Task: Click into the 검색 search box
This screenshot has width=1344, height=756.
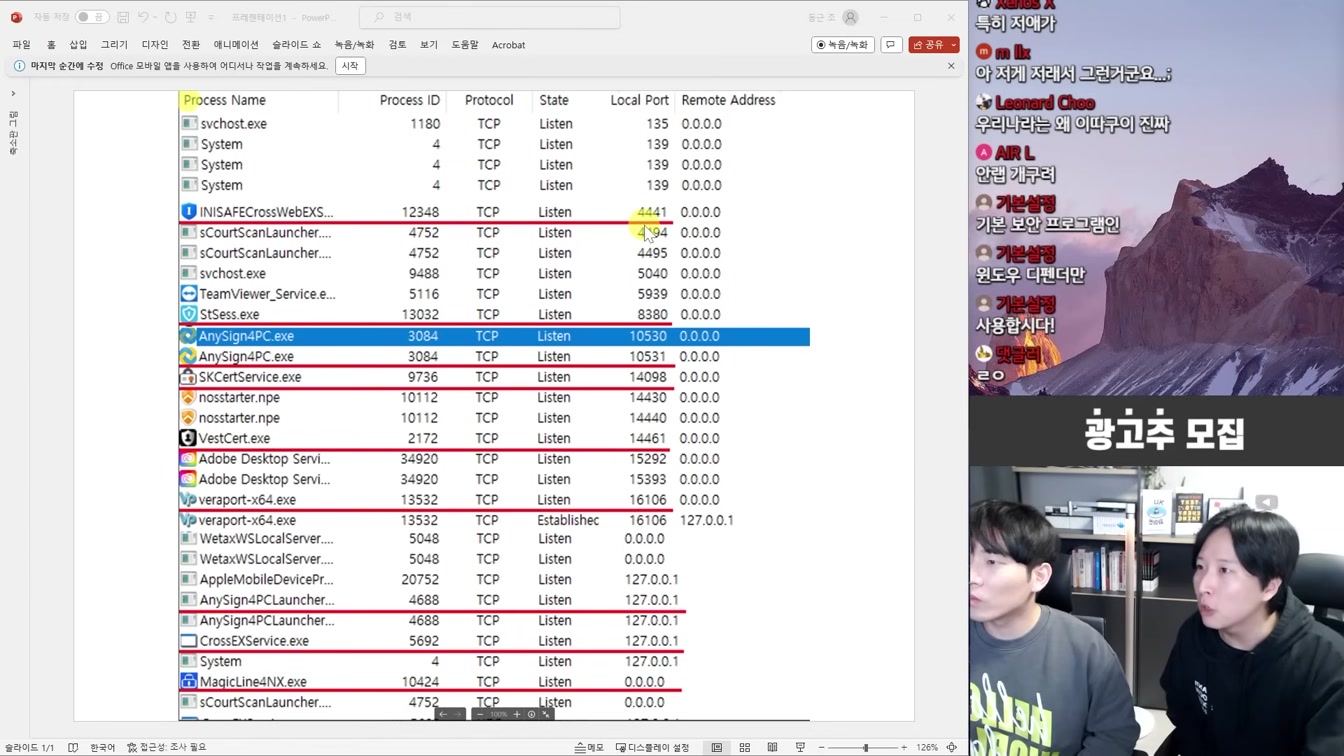Action: (490, 17)
